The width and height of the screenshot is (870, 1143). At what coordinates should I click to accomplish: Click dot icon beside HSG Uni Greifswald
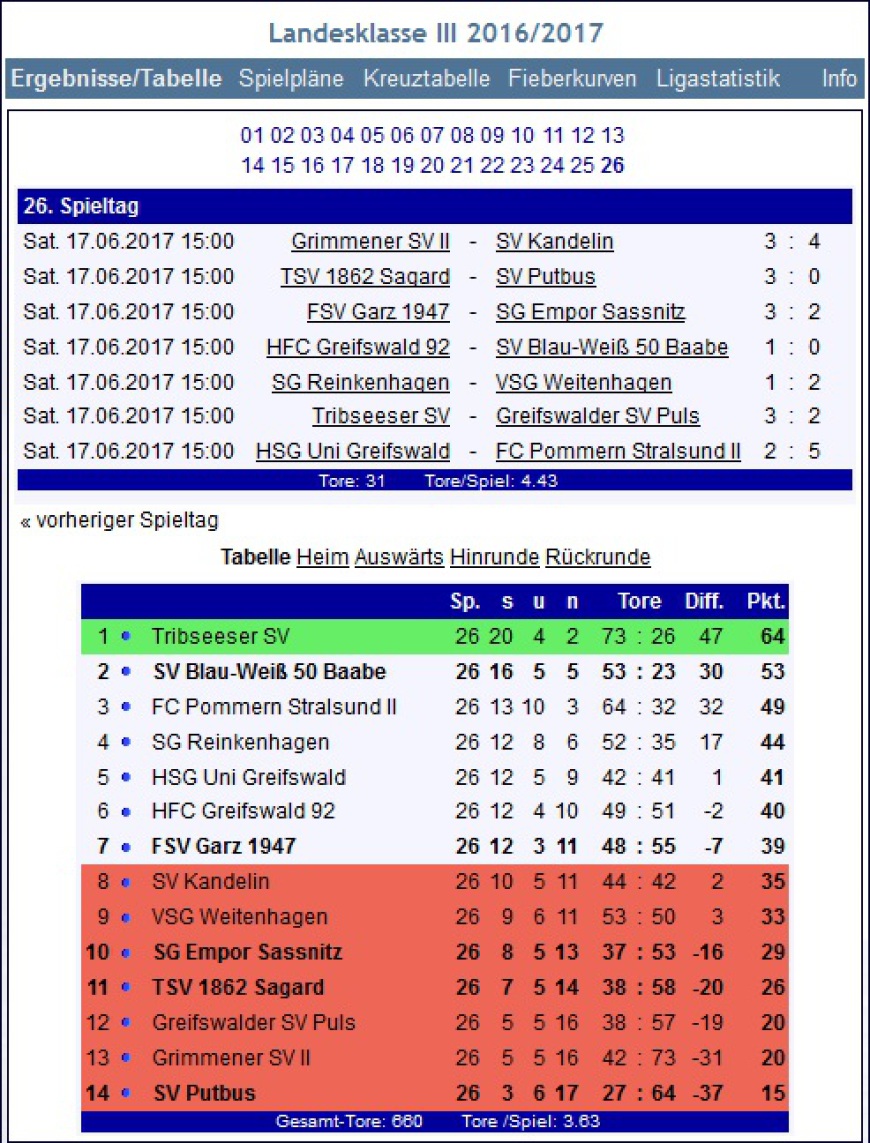tap(125, 777)
